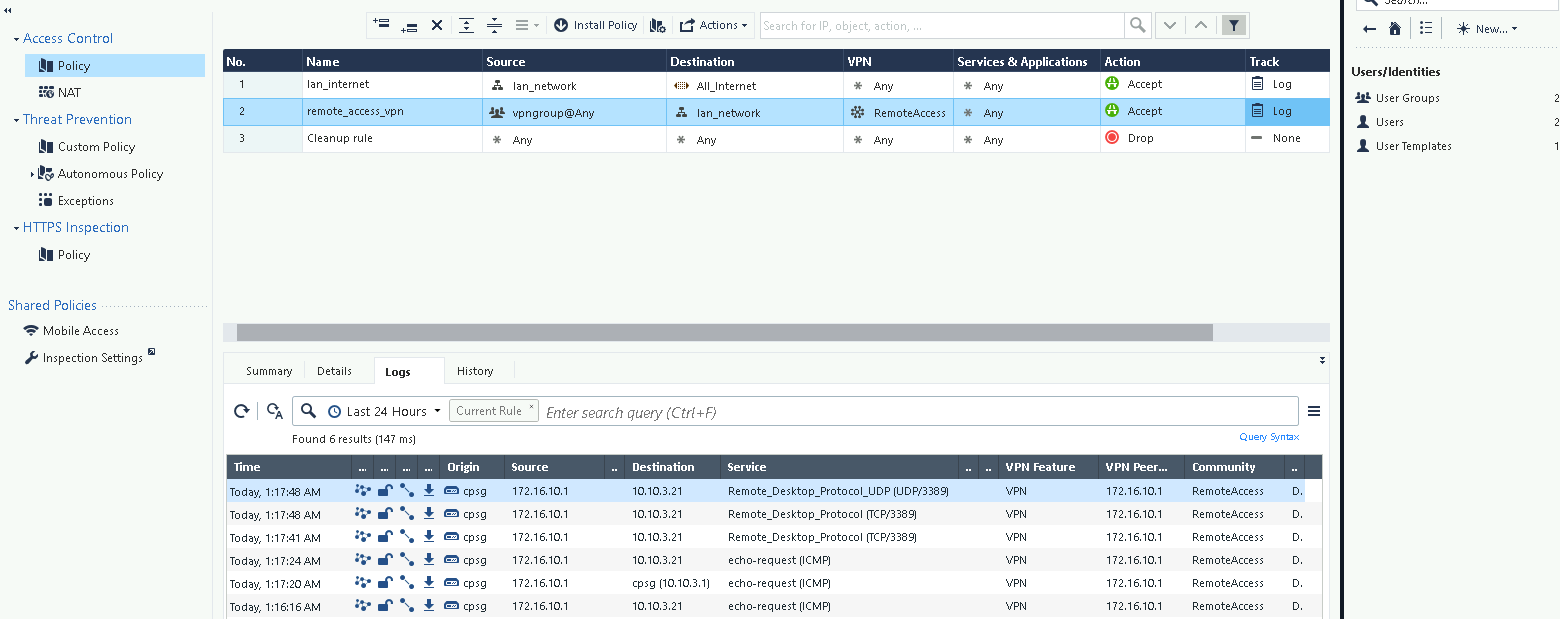This screenshot has height=619, width=1560.
Task: Switch to the Summary tab
Action: coord(269,371)
